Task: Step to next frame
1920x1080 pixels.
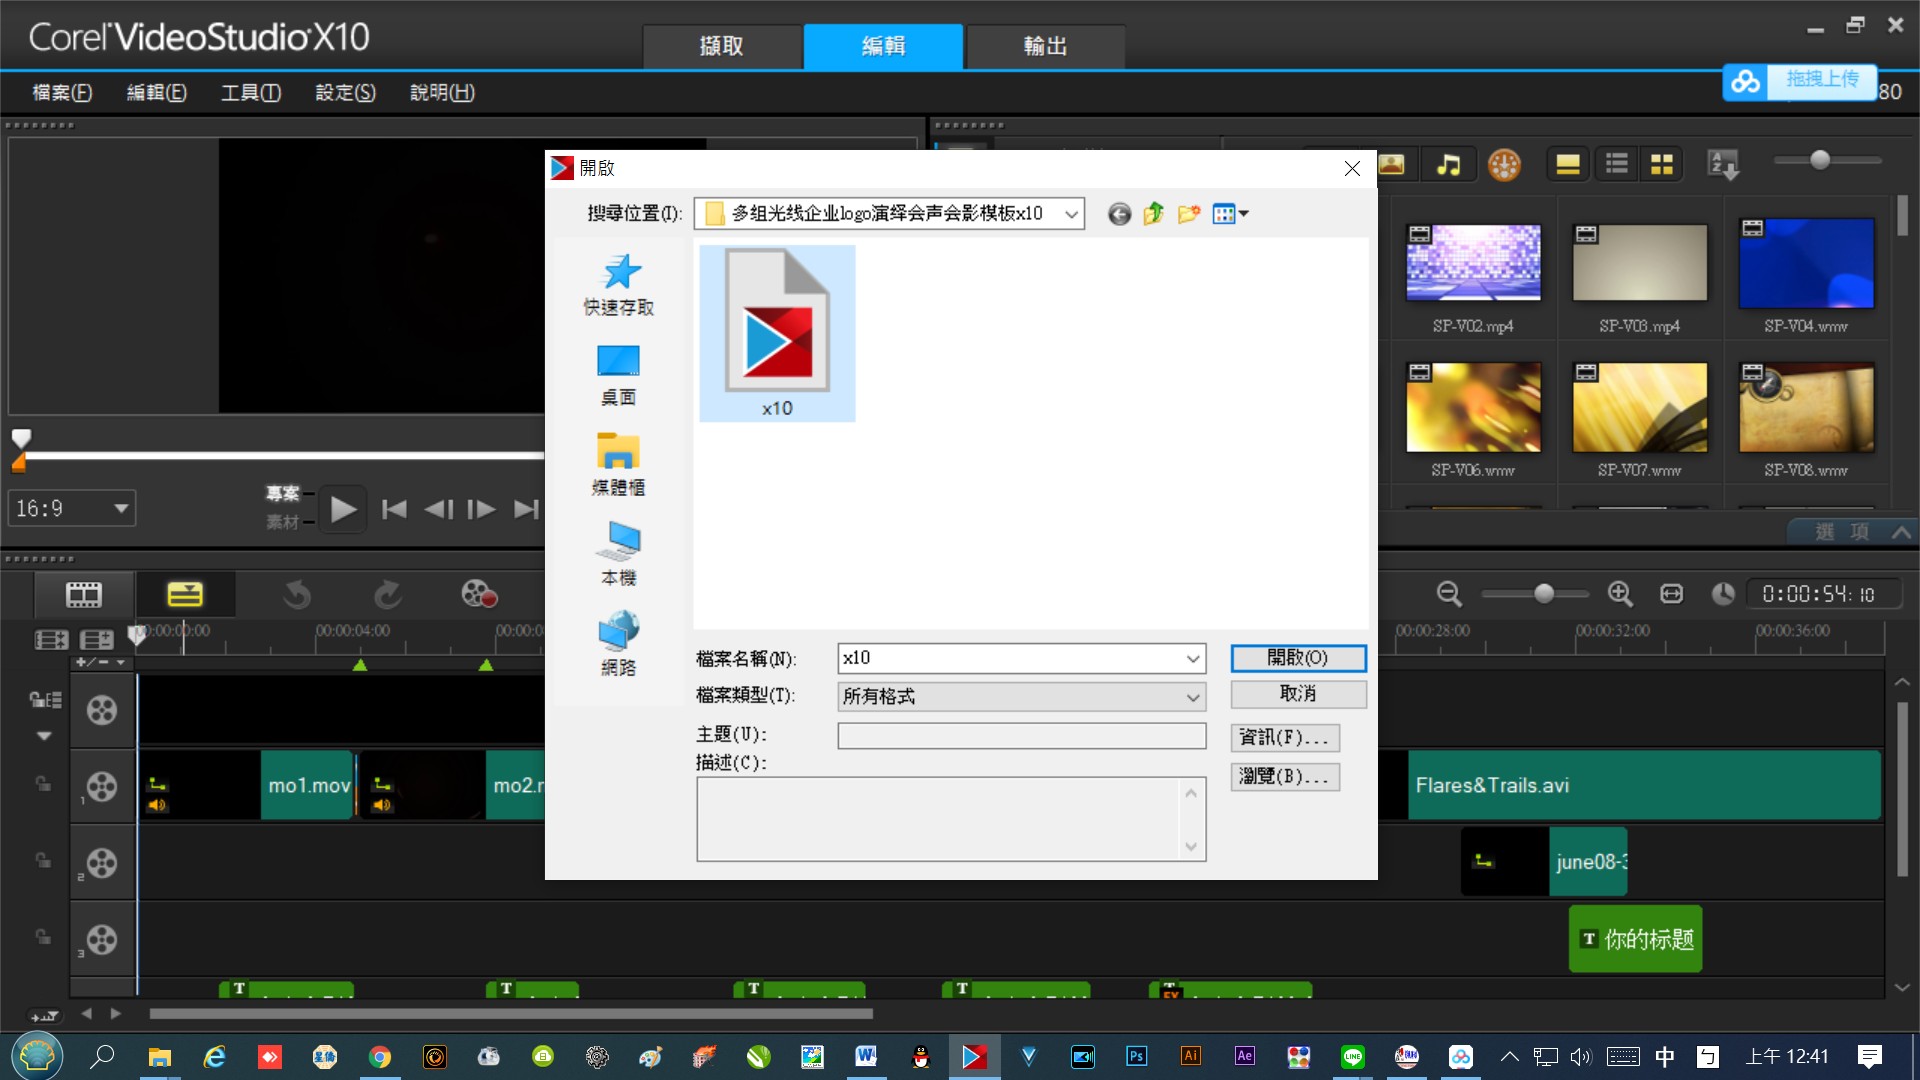Action: click(x=481, y=510)
